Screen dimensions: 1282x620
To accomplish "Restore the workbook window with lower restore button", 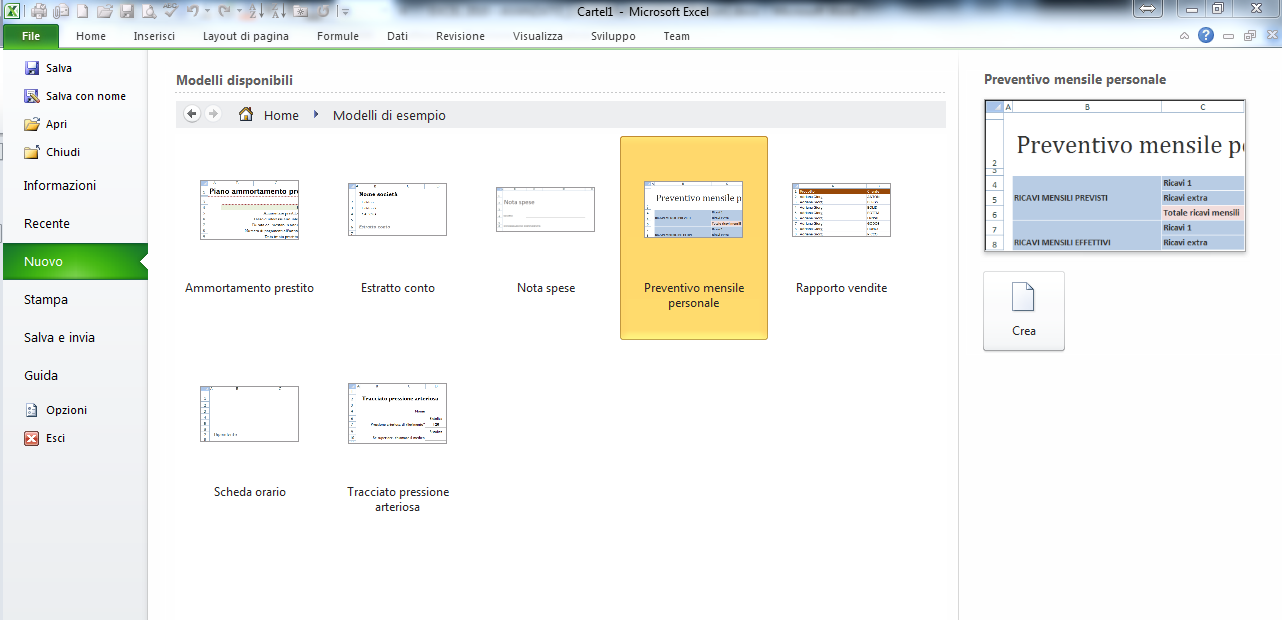I will [x=1250, y=35].
